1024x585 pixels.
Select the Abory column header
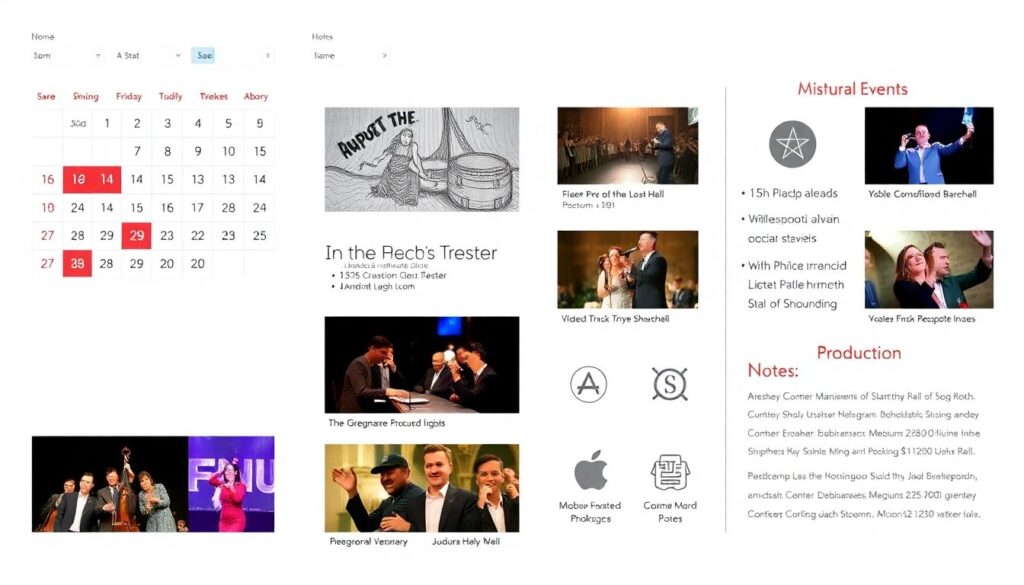256,97
